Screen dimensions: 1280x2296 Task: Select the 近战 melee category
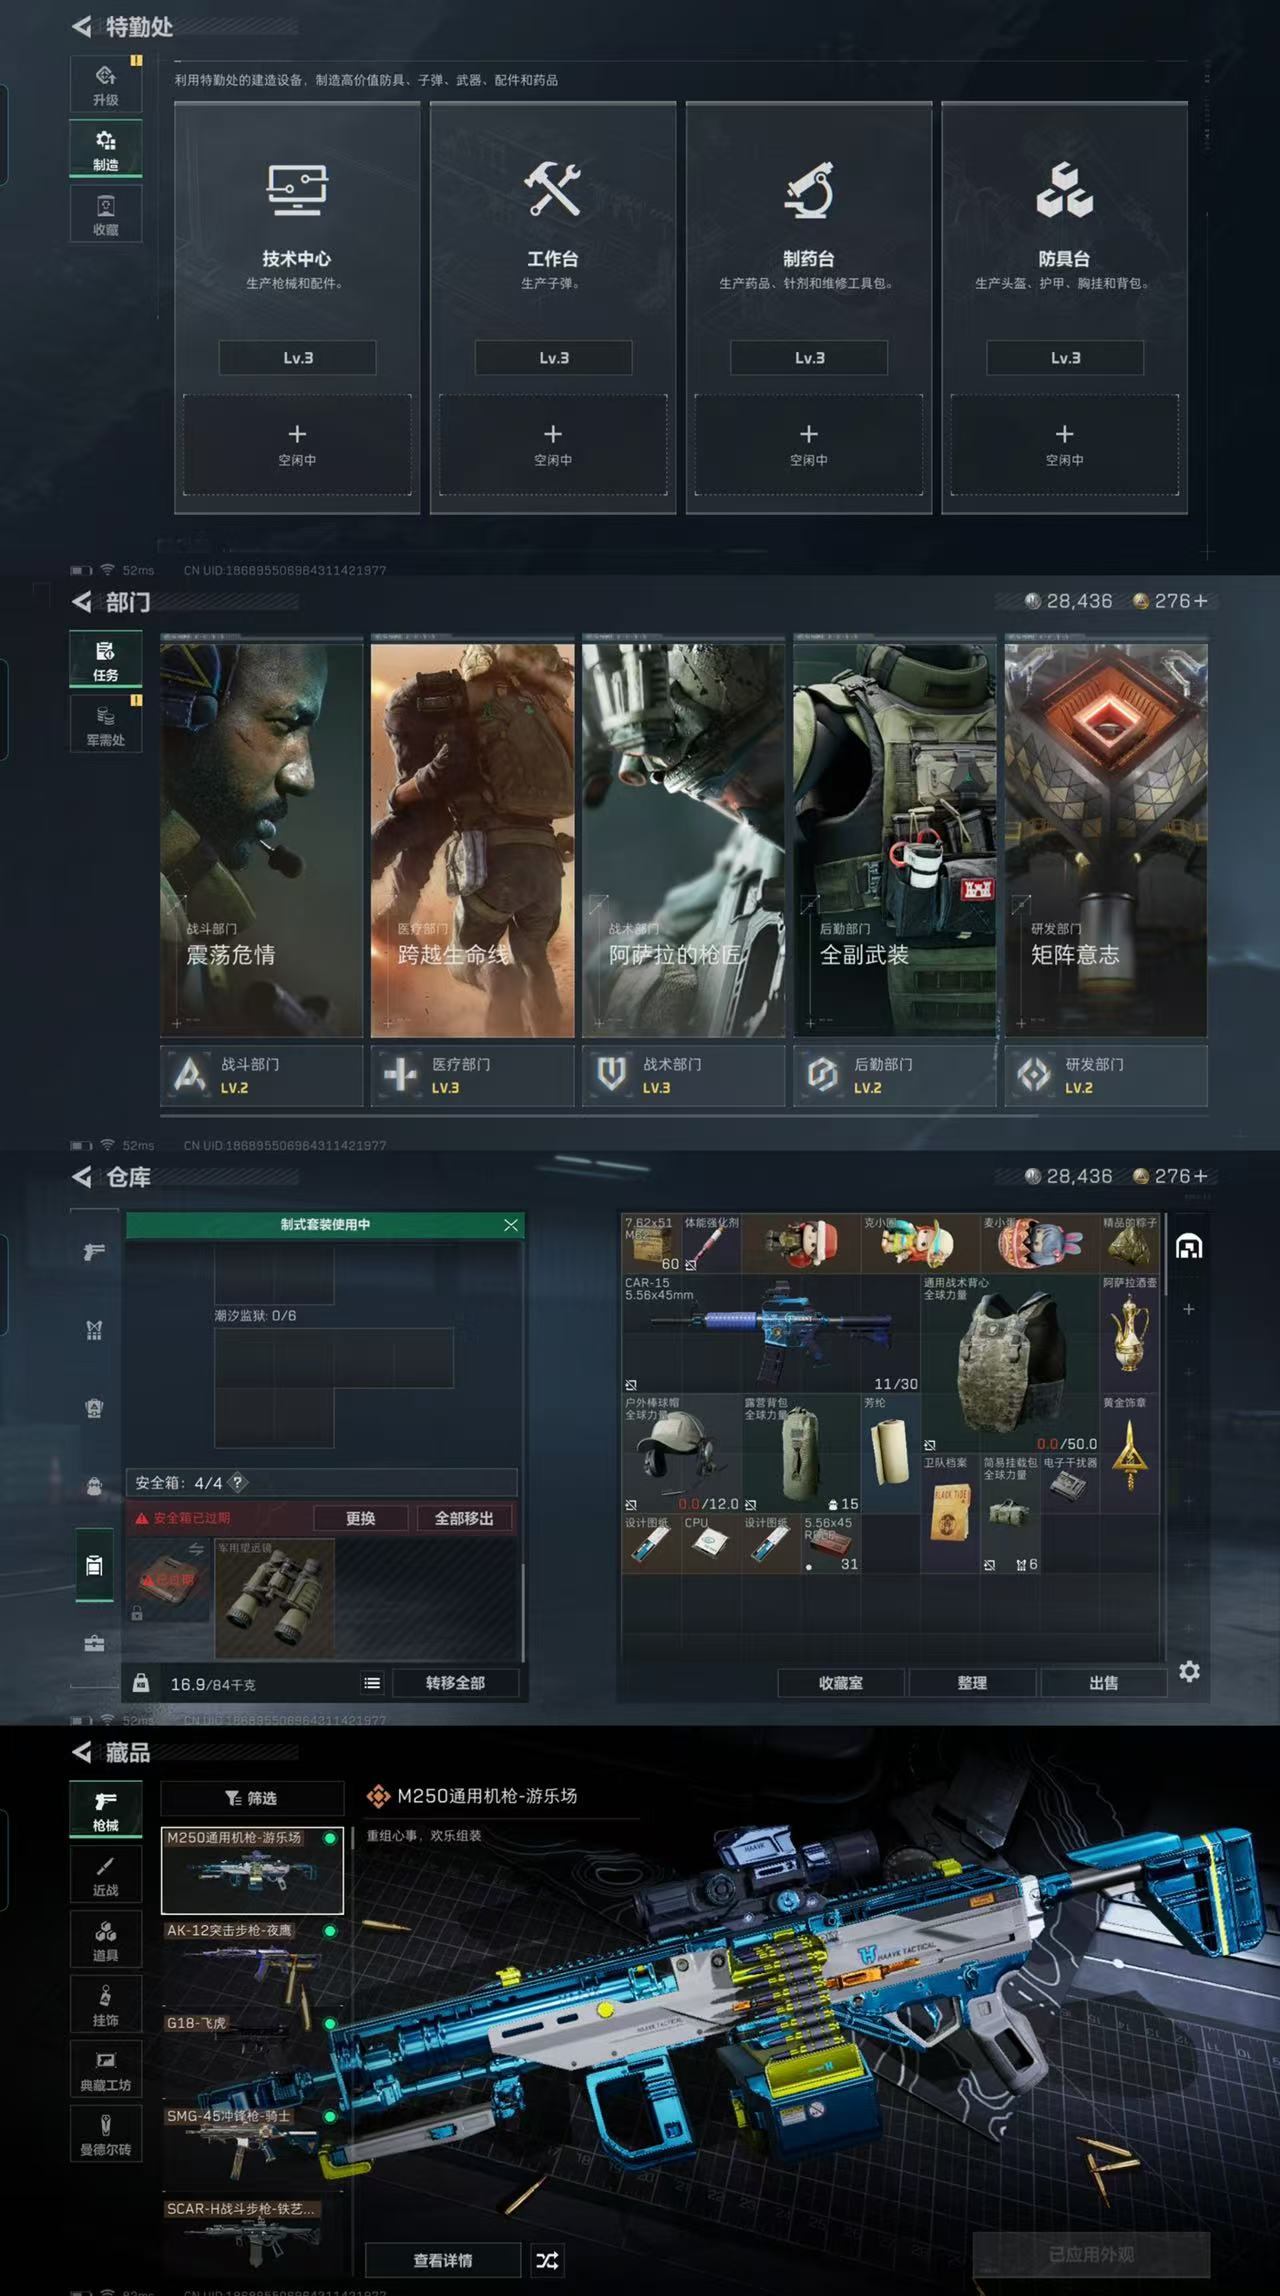[106, 1874]
